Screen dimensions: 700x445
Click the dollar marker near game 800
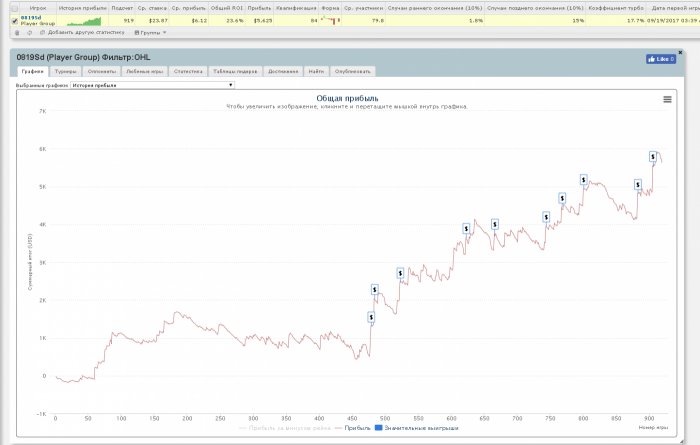pyautogui.click(x=584, y=180)
